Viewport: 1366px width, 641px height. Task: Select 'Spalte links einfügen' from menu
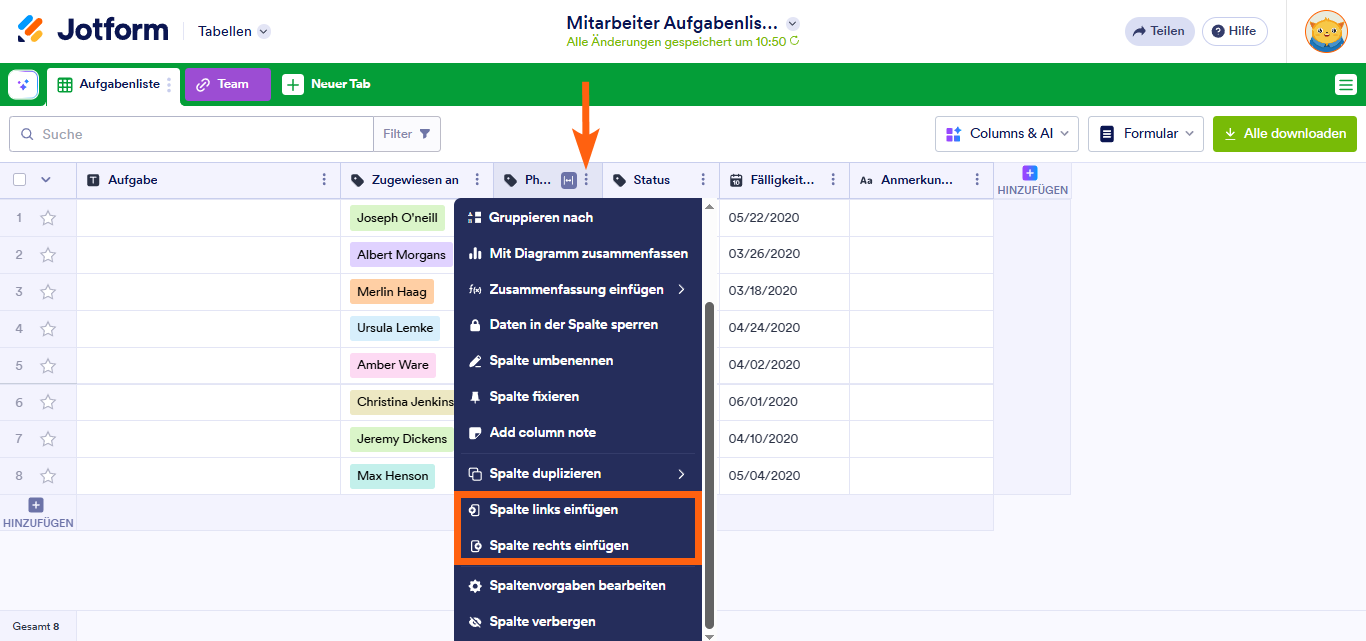tap(553, 510)
